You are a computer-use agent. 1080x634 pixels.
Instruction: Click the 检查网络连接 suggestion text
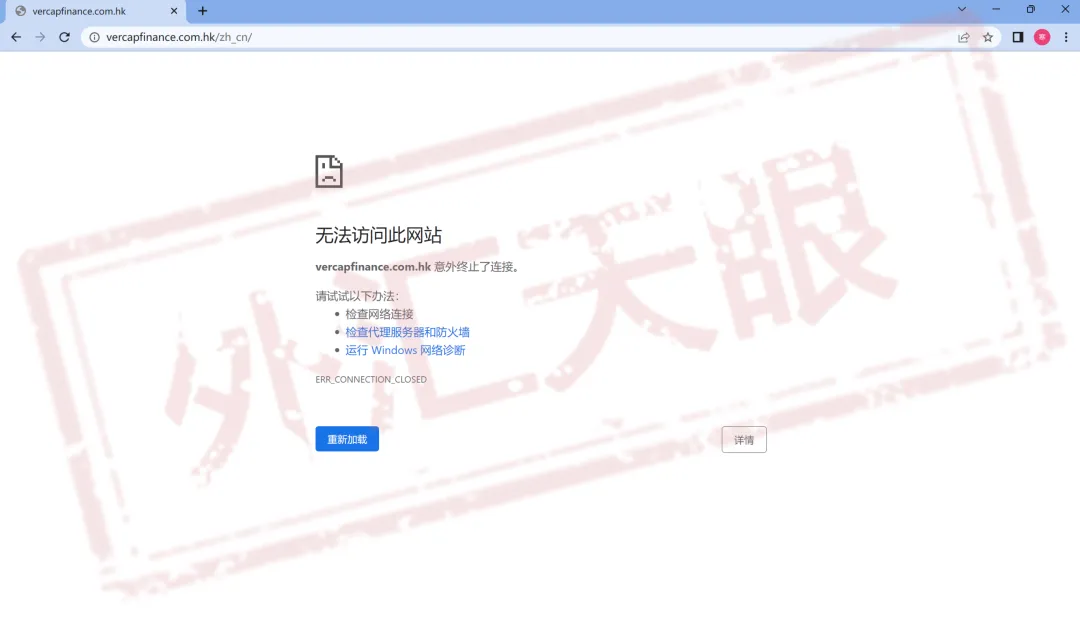point(379,314)
